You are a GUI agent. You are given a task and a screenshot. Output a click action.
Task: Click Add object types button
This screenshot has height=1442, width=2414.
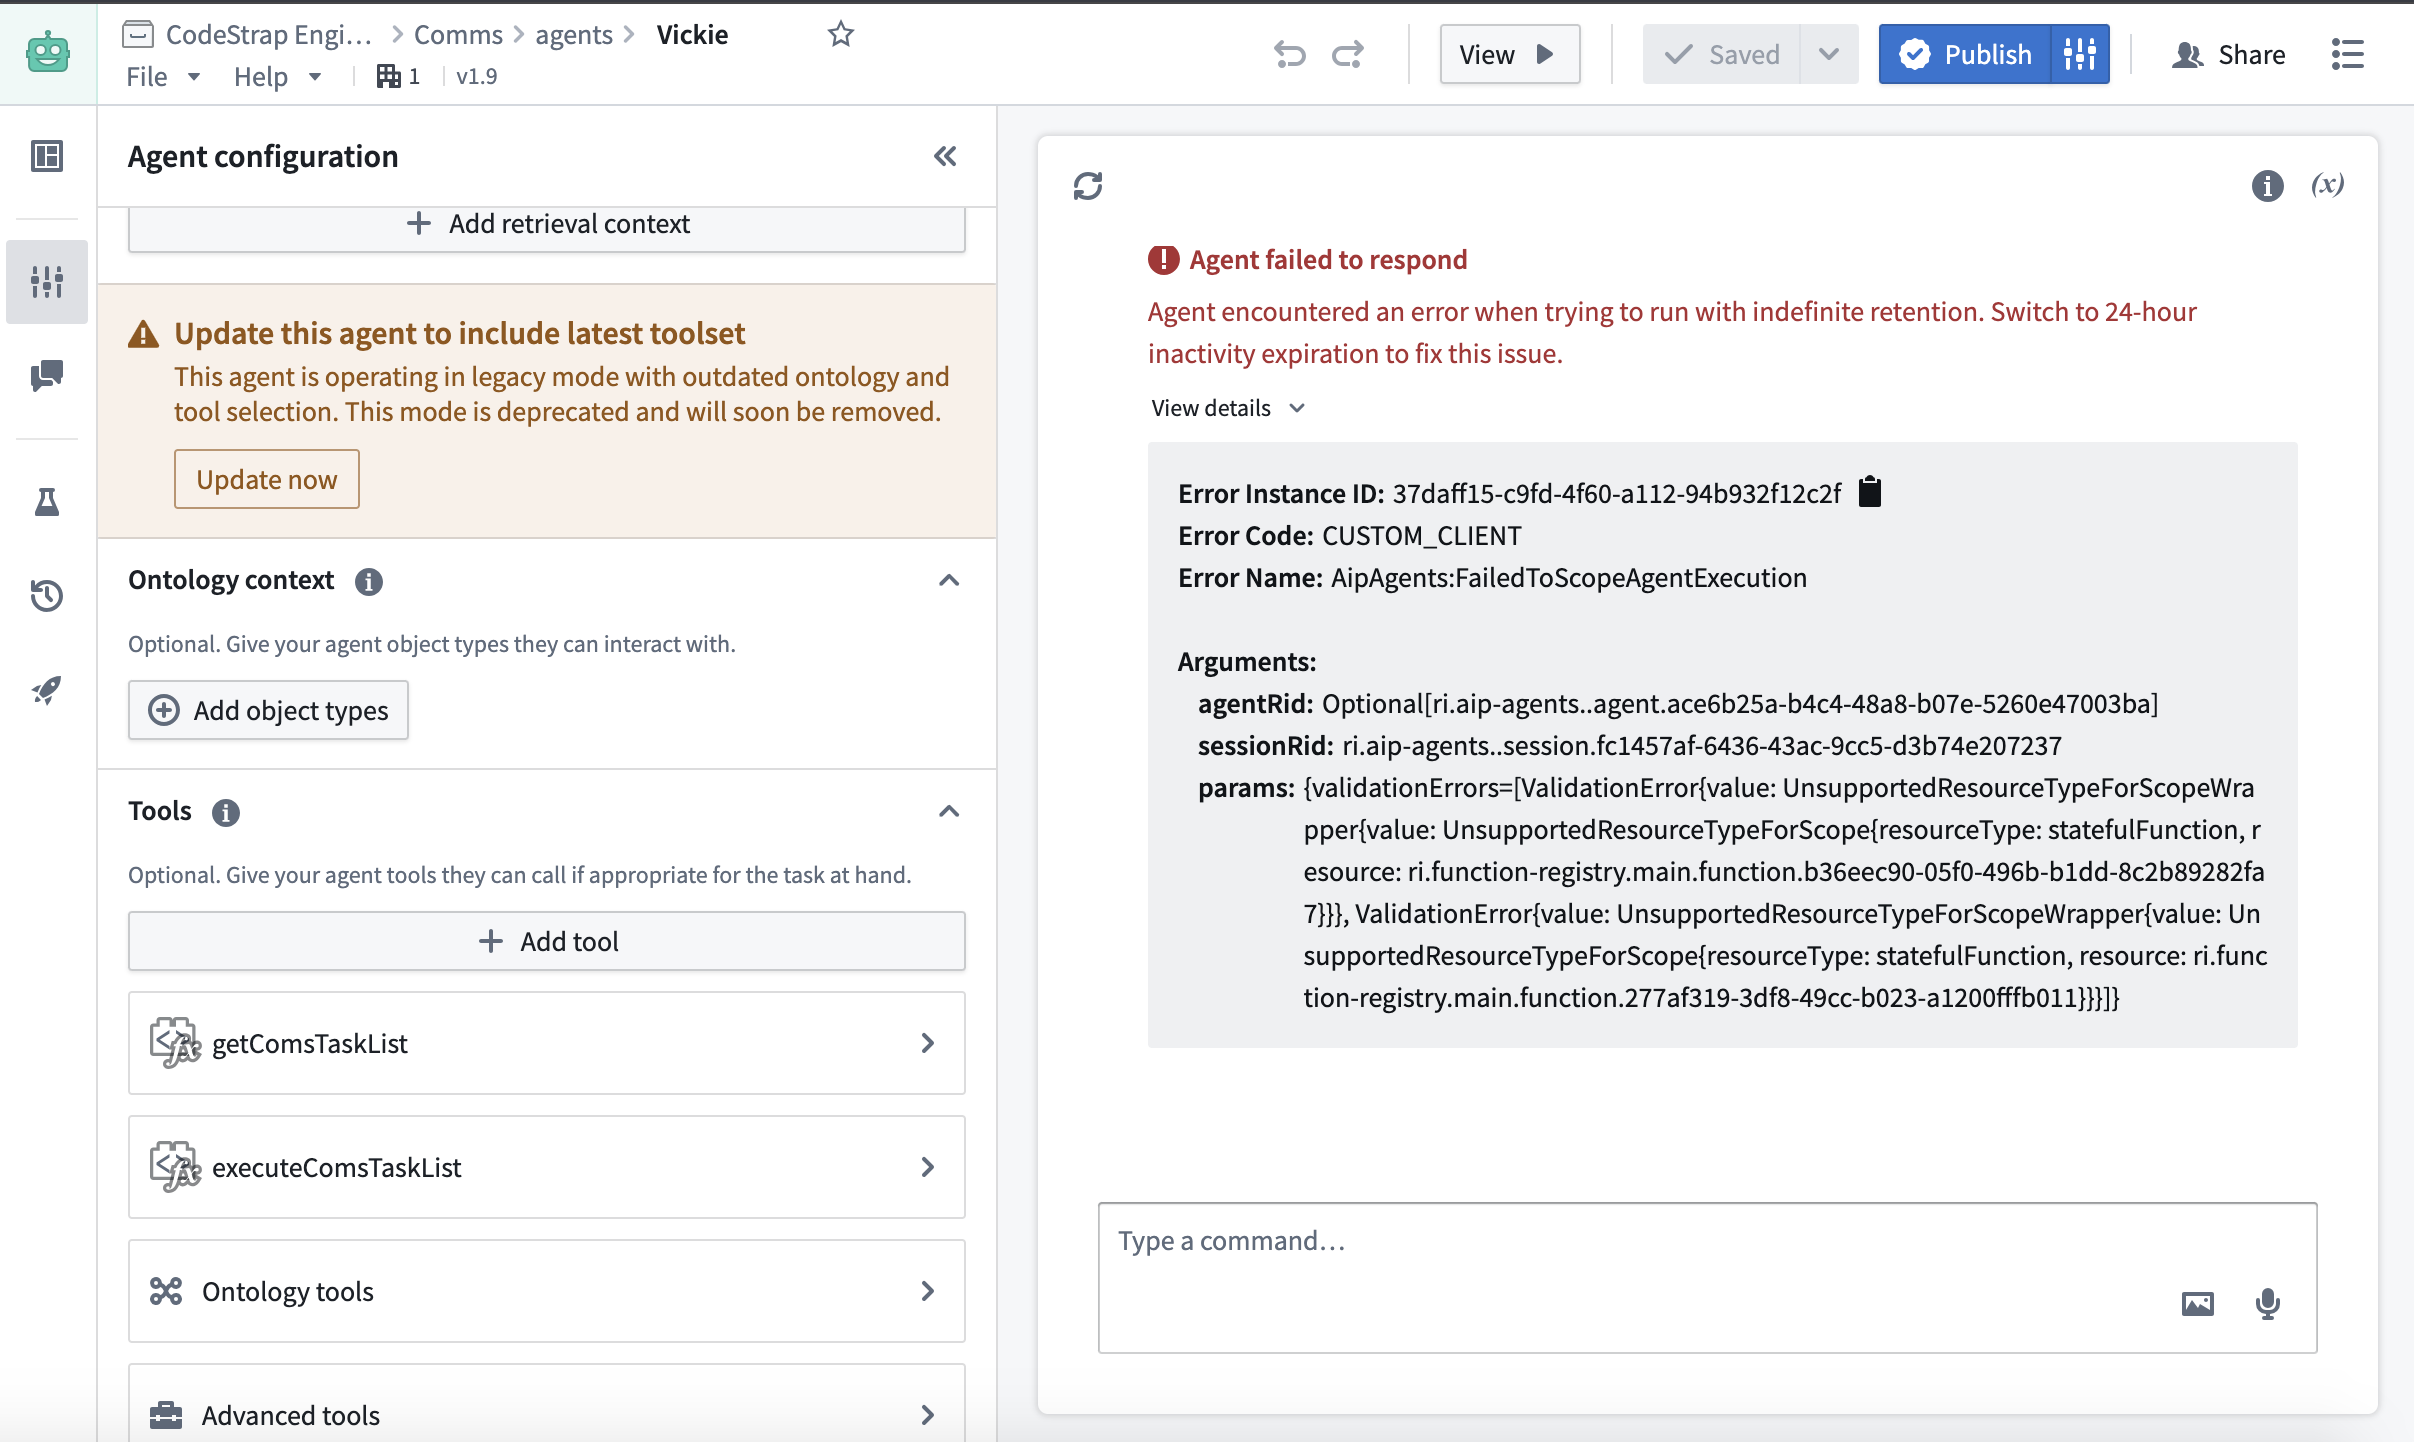pyautogui.click(x=268, y=710)
